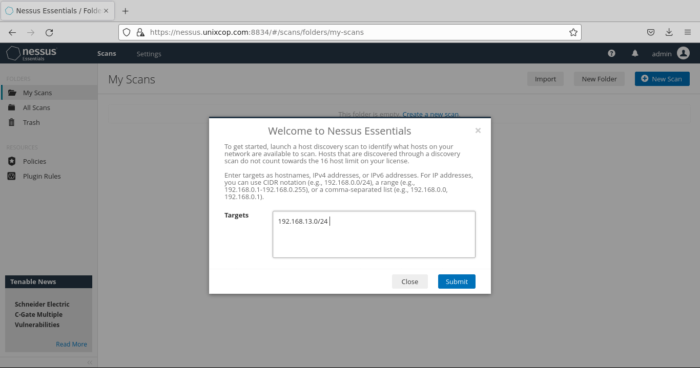
Task: Open the Read More news link
Action: 71,344
